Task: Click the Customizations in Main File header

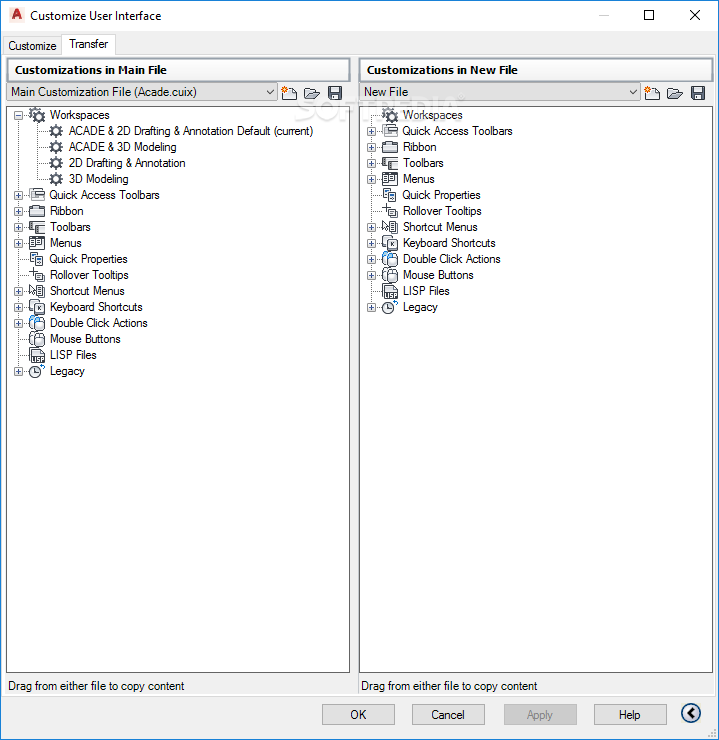Action: pyautogui.click(x=178, y=70)
